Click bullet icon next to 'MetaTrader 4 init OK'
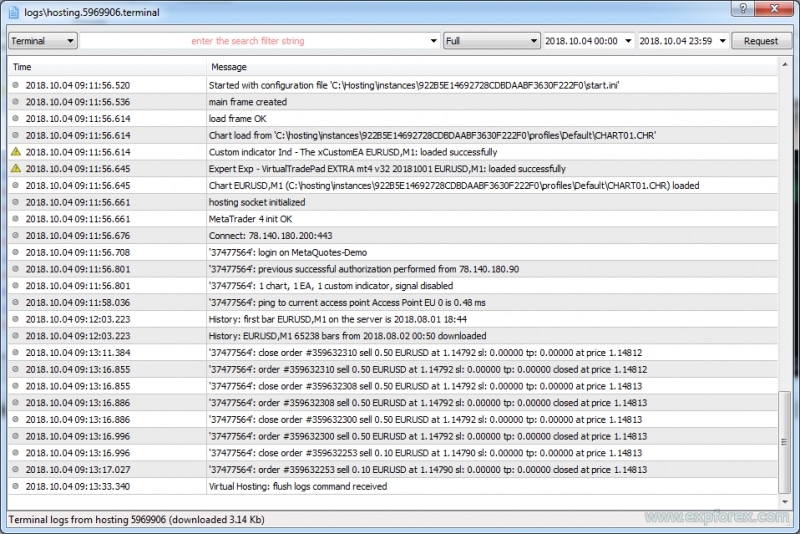Viewport: 800px width, 534px height. 15,219
